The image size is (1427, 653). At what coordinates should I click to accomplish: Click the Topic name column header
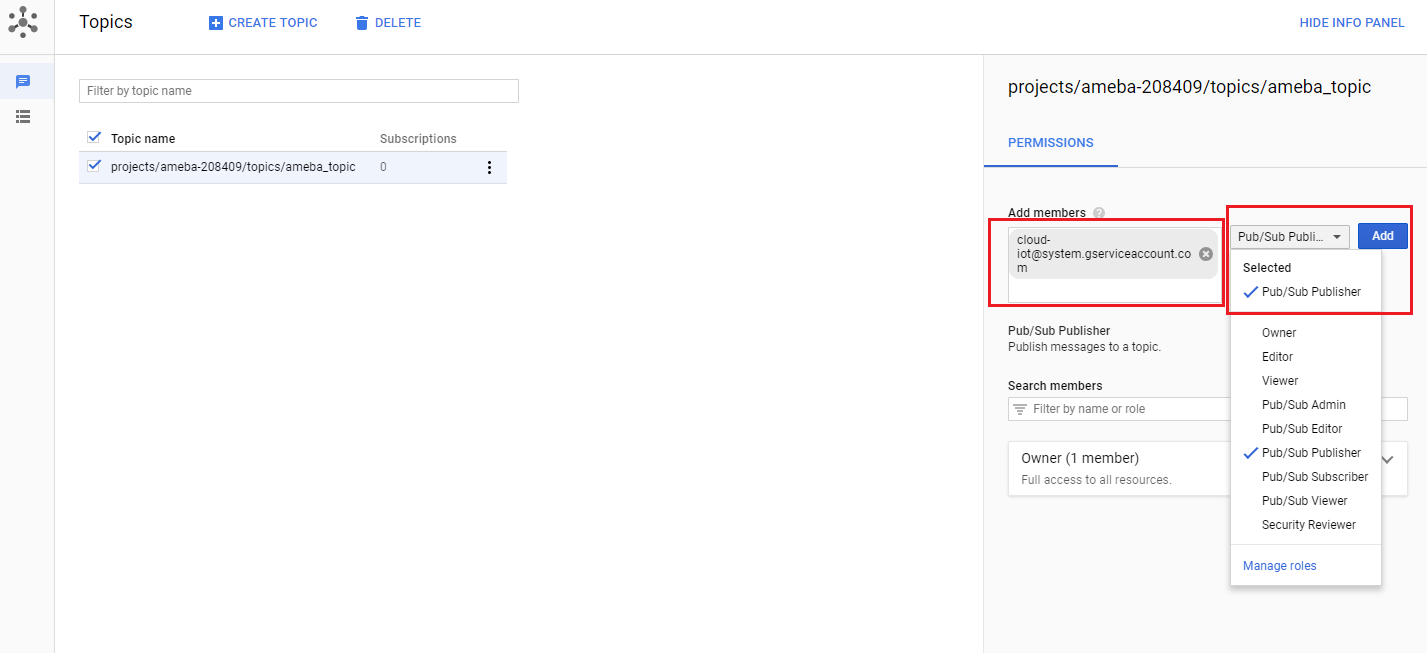(143, 139)
